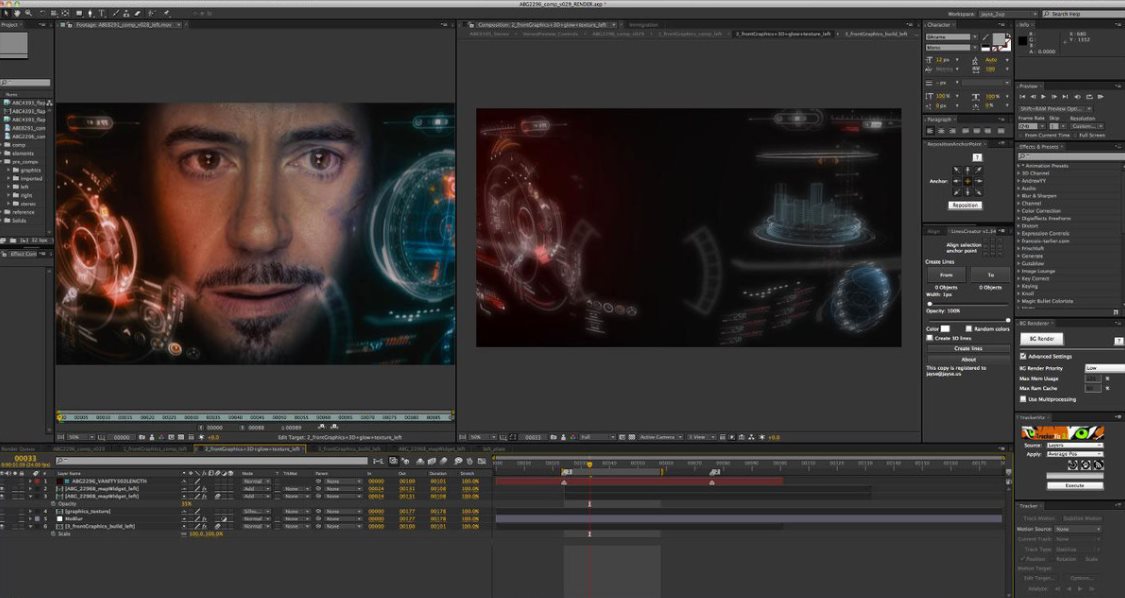
Task: Click the About button in LinesCreator
Action: click(969, 360)
